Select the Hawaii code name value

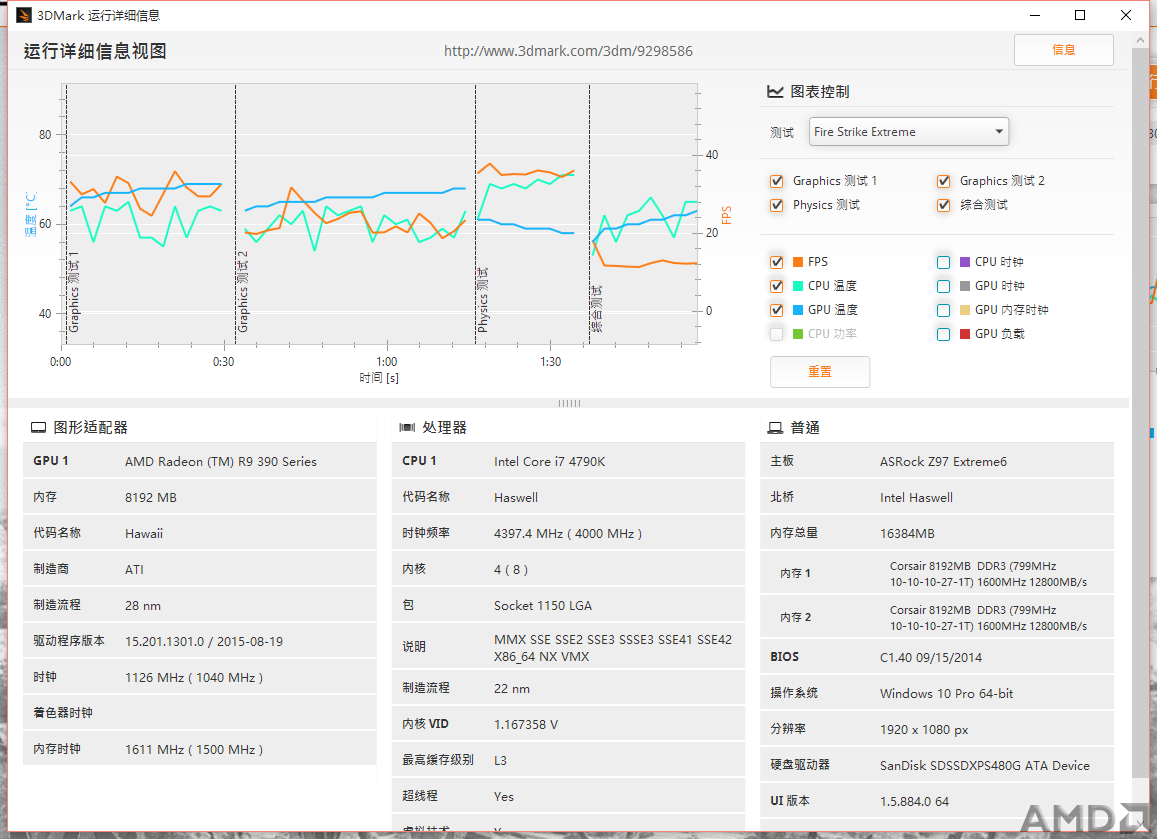pyautogui.click(x=144, y=534)
